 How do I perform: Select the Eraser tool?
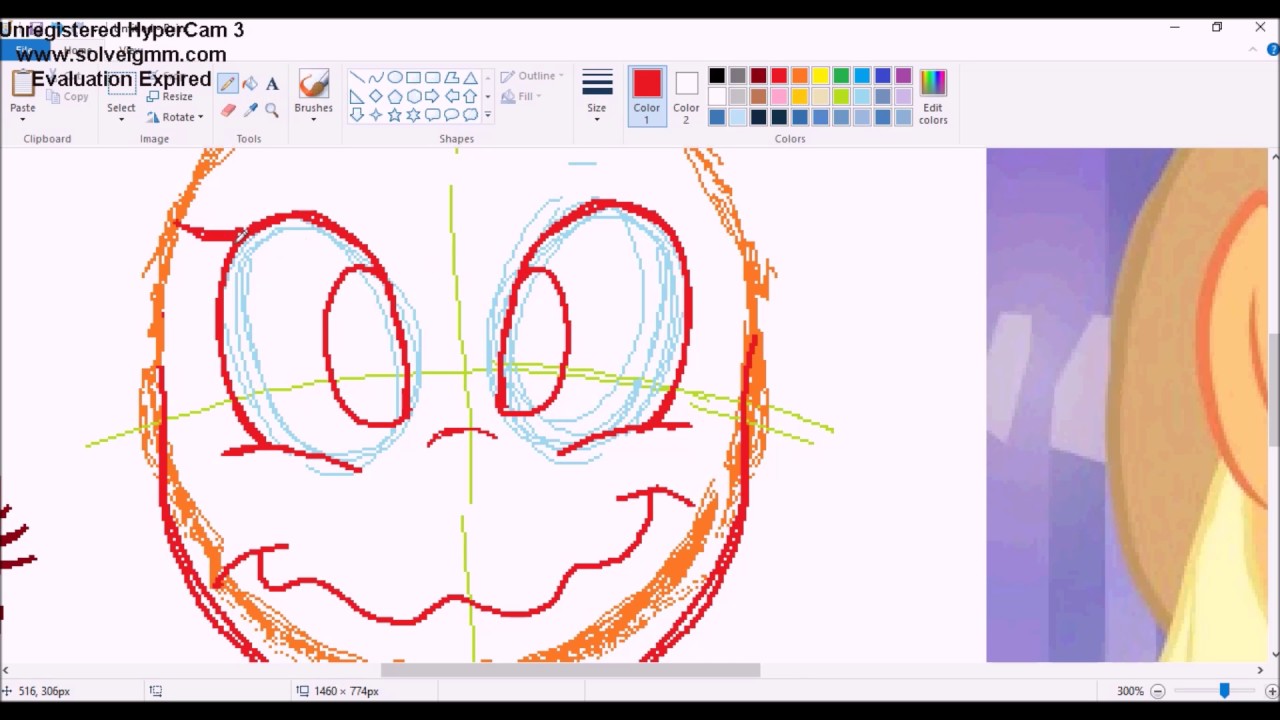coord(228,110)
